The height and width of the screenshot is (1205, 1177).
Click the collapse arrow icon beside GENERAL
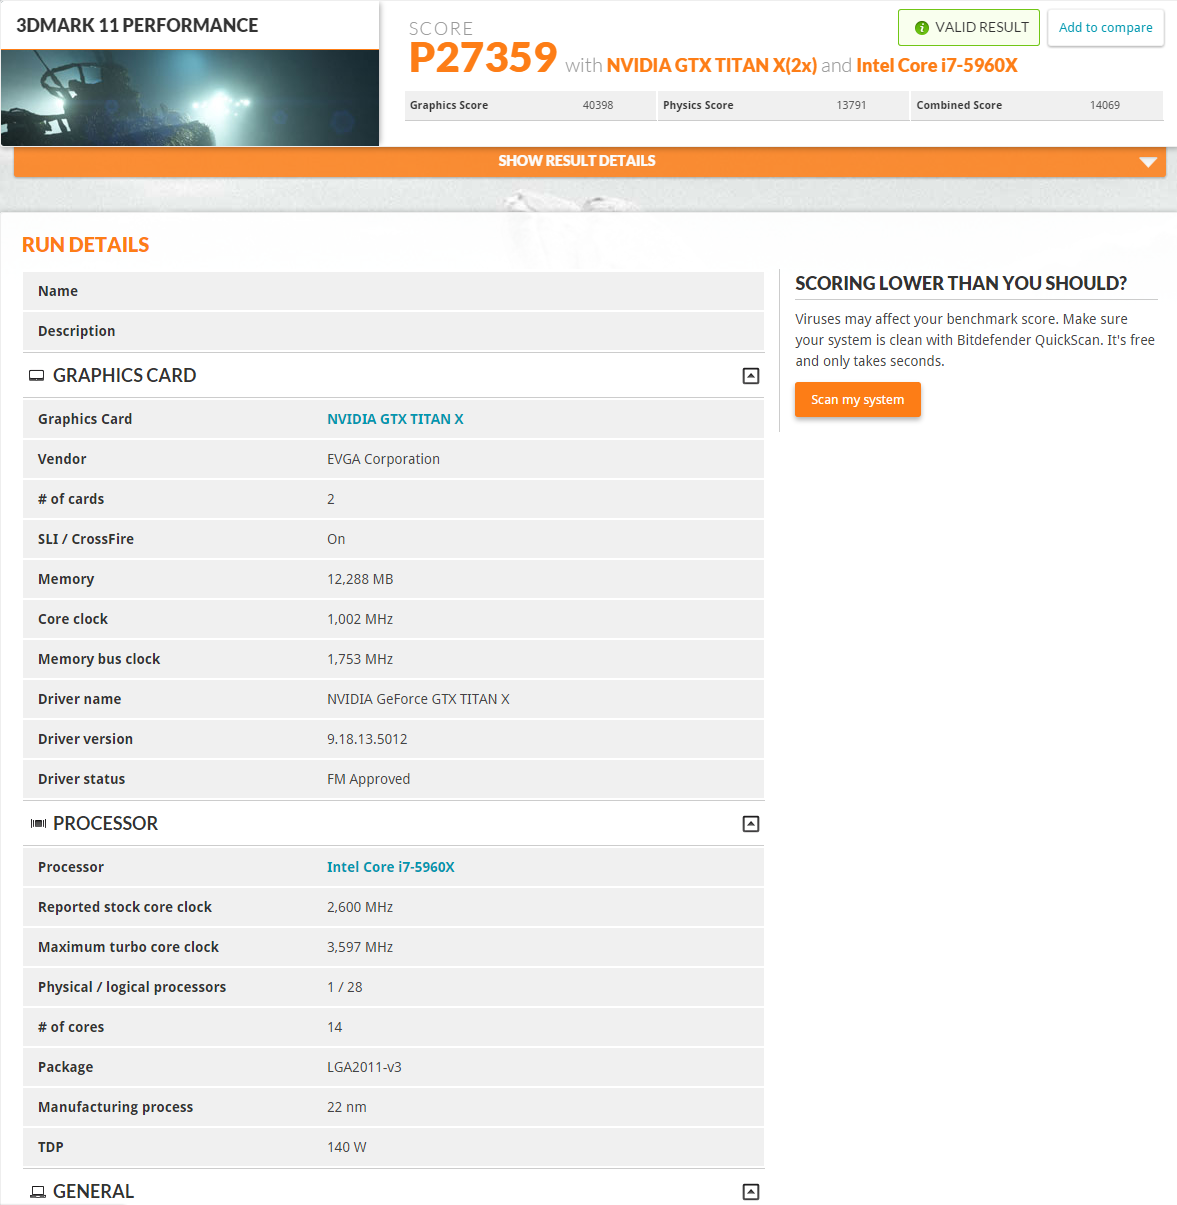pyautogui.click(x=750, y=1191)
